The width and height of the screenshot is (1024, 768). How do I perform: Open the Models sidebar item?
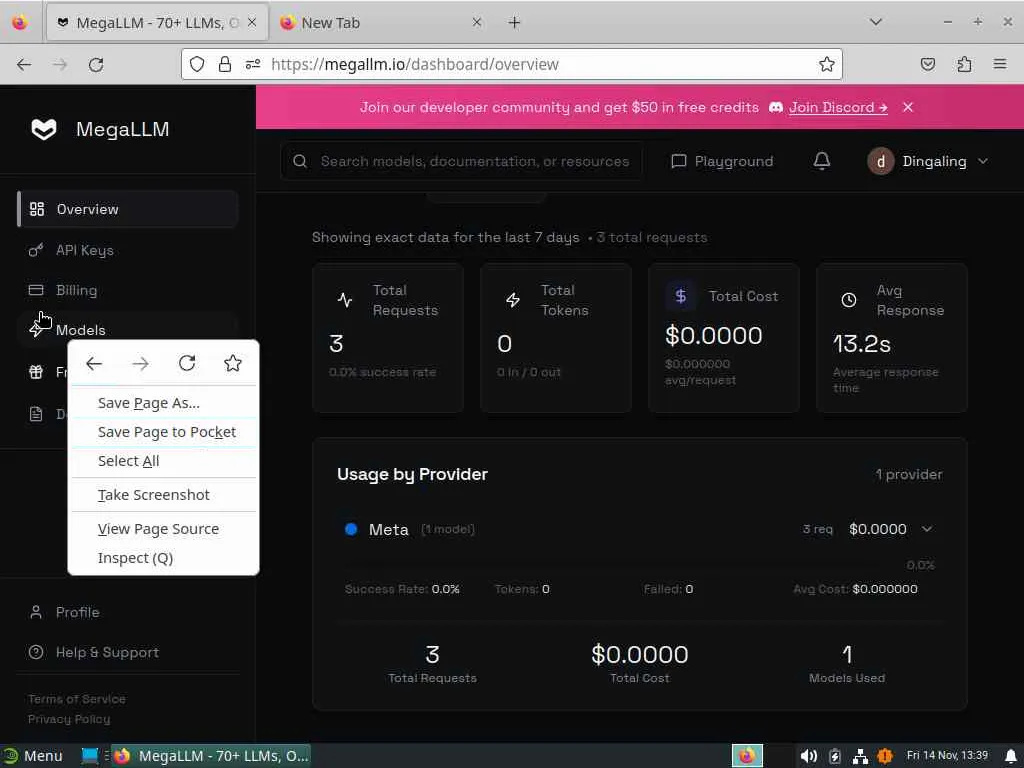coord(128,330)
